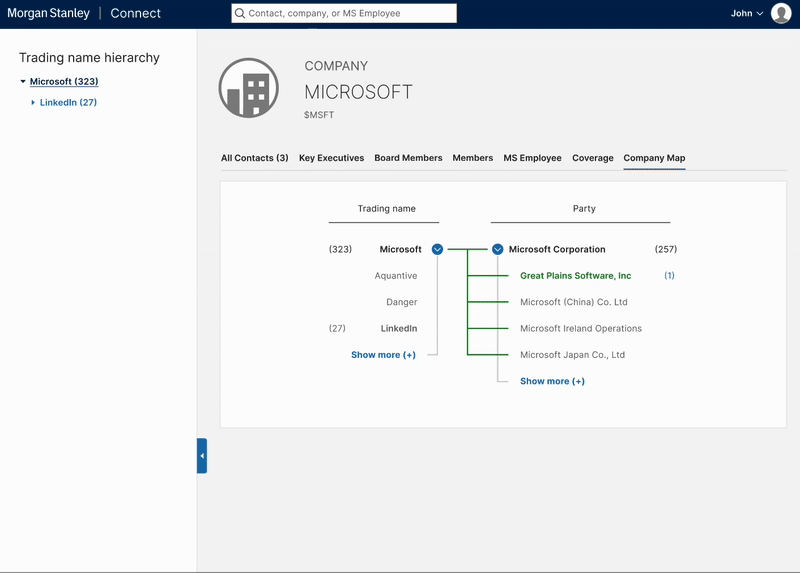Select the LinkedIn trading name in the map
This screenshot has width=800, height=573.
[398, 329]
